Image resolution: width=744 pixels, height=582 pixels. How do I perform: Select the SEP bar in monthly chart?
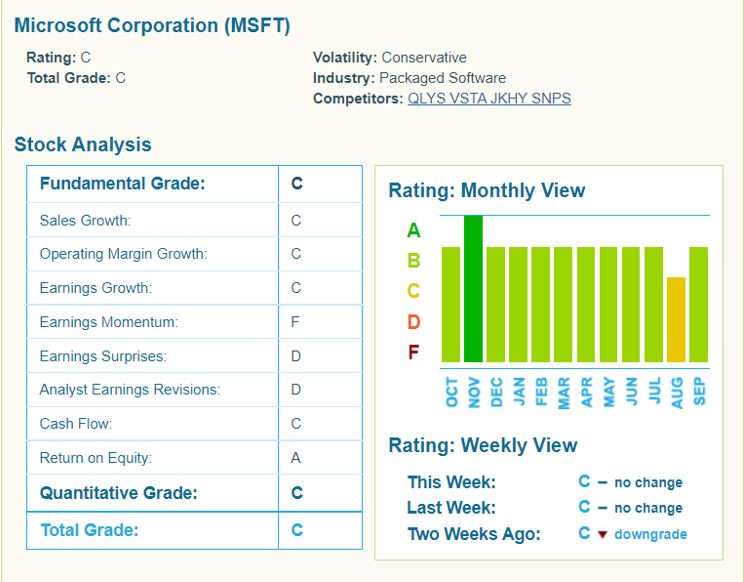[x=698, y=304]
